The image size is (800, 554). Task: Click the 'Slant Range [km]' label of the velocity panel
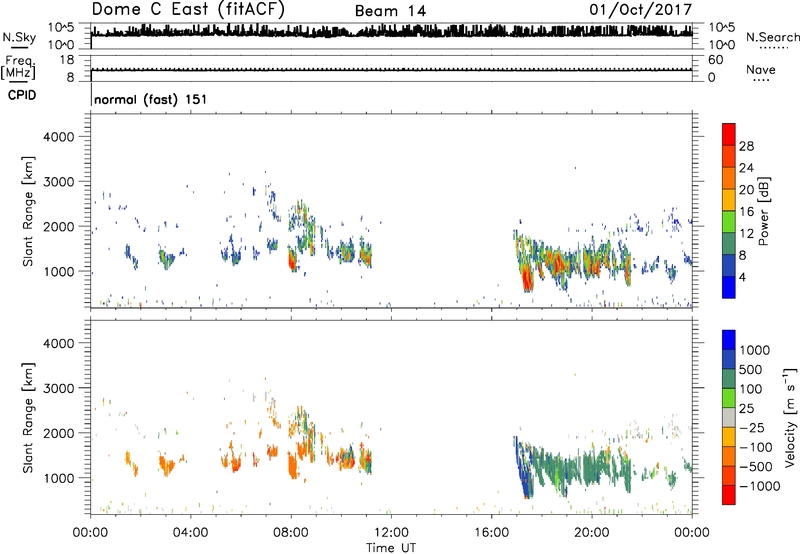28,418
